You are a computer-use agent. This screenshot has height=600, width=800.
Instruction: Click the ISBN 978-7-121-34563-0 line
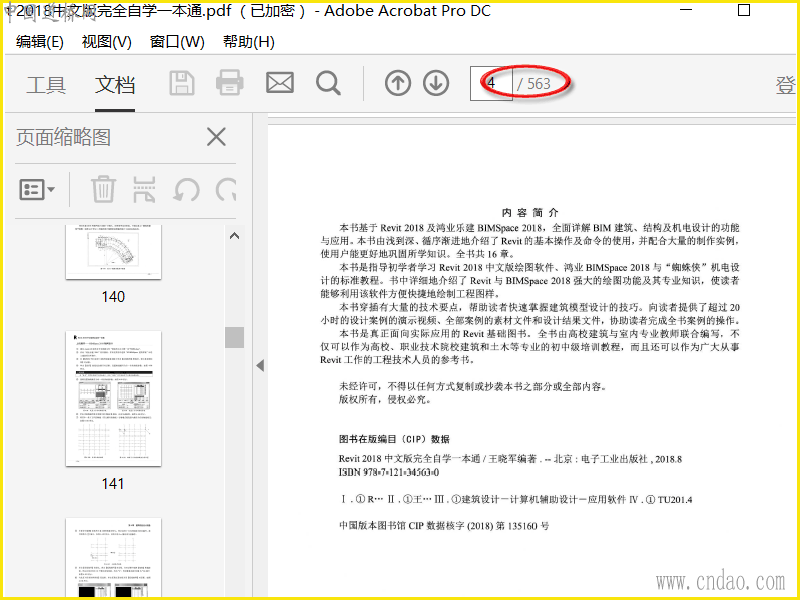tap(389, 472)
